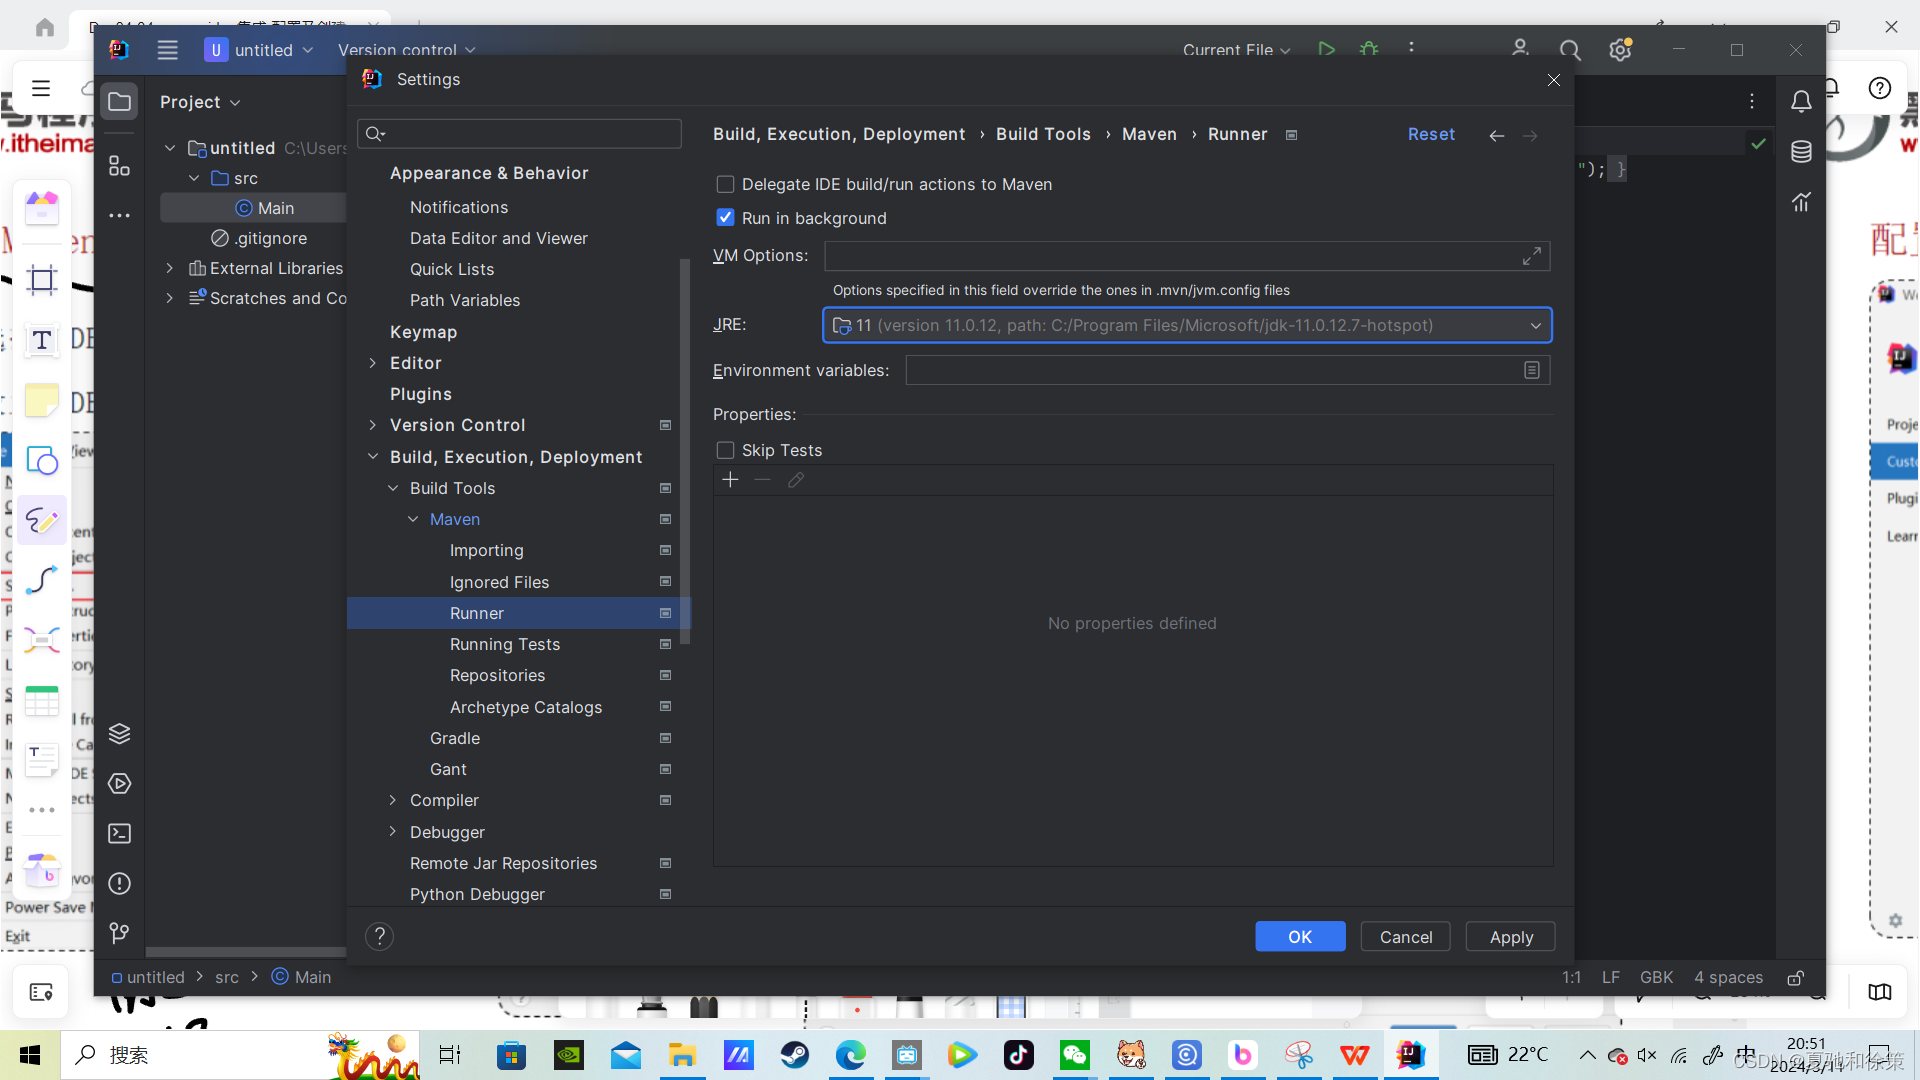
Task: Open More tool windows ellipsis in left bar
Action: 119,215
